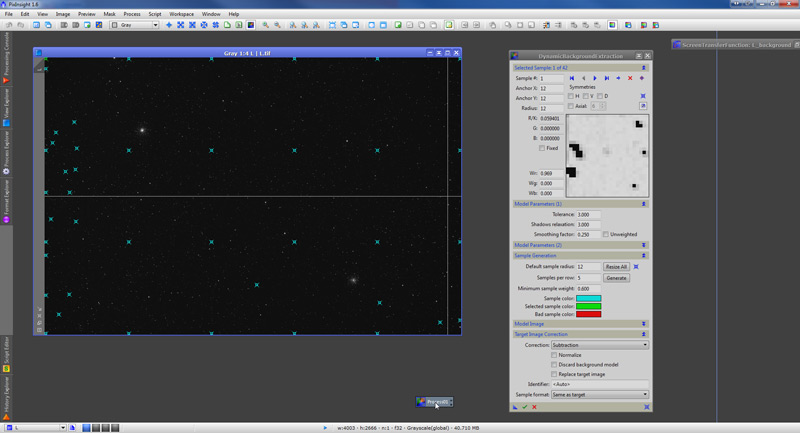Click the Resize All button

[616, 267]
